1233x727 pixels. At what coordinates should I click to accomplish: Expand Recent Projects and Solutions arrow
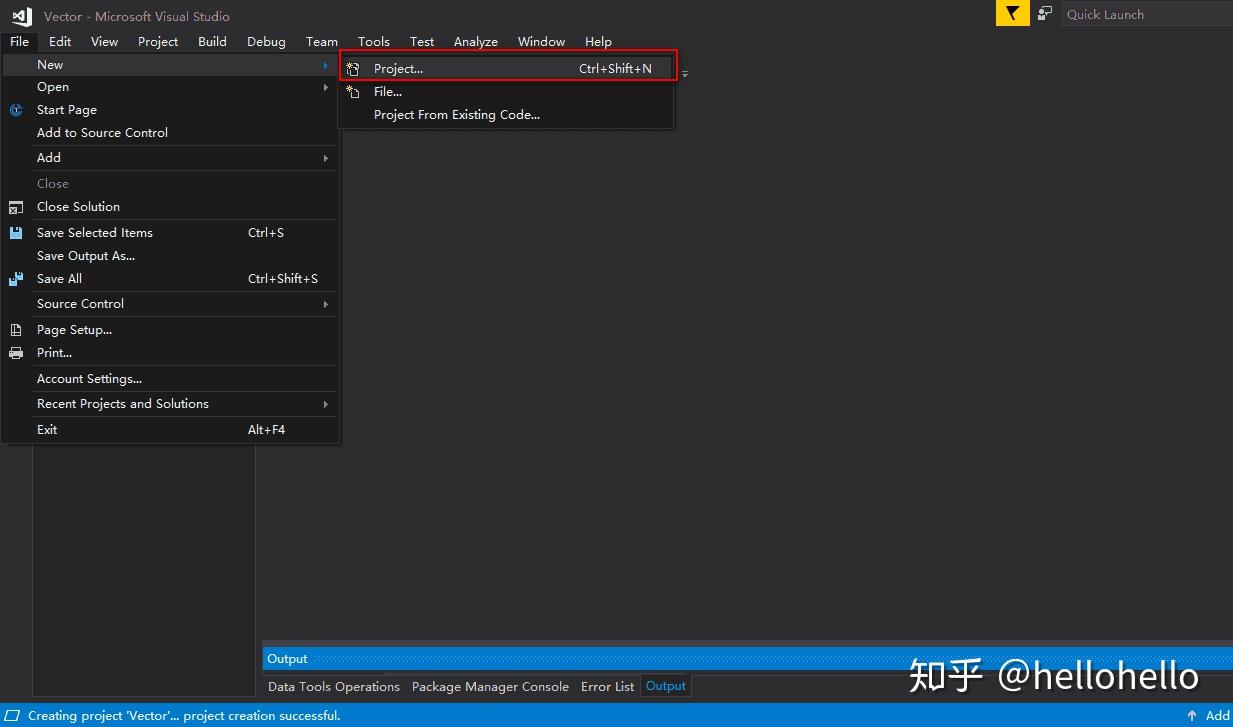point(325,404)
